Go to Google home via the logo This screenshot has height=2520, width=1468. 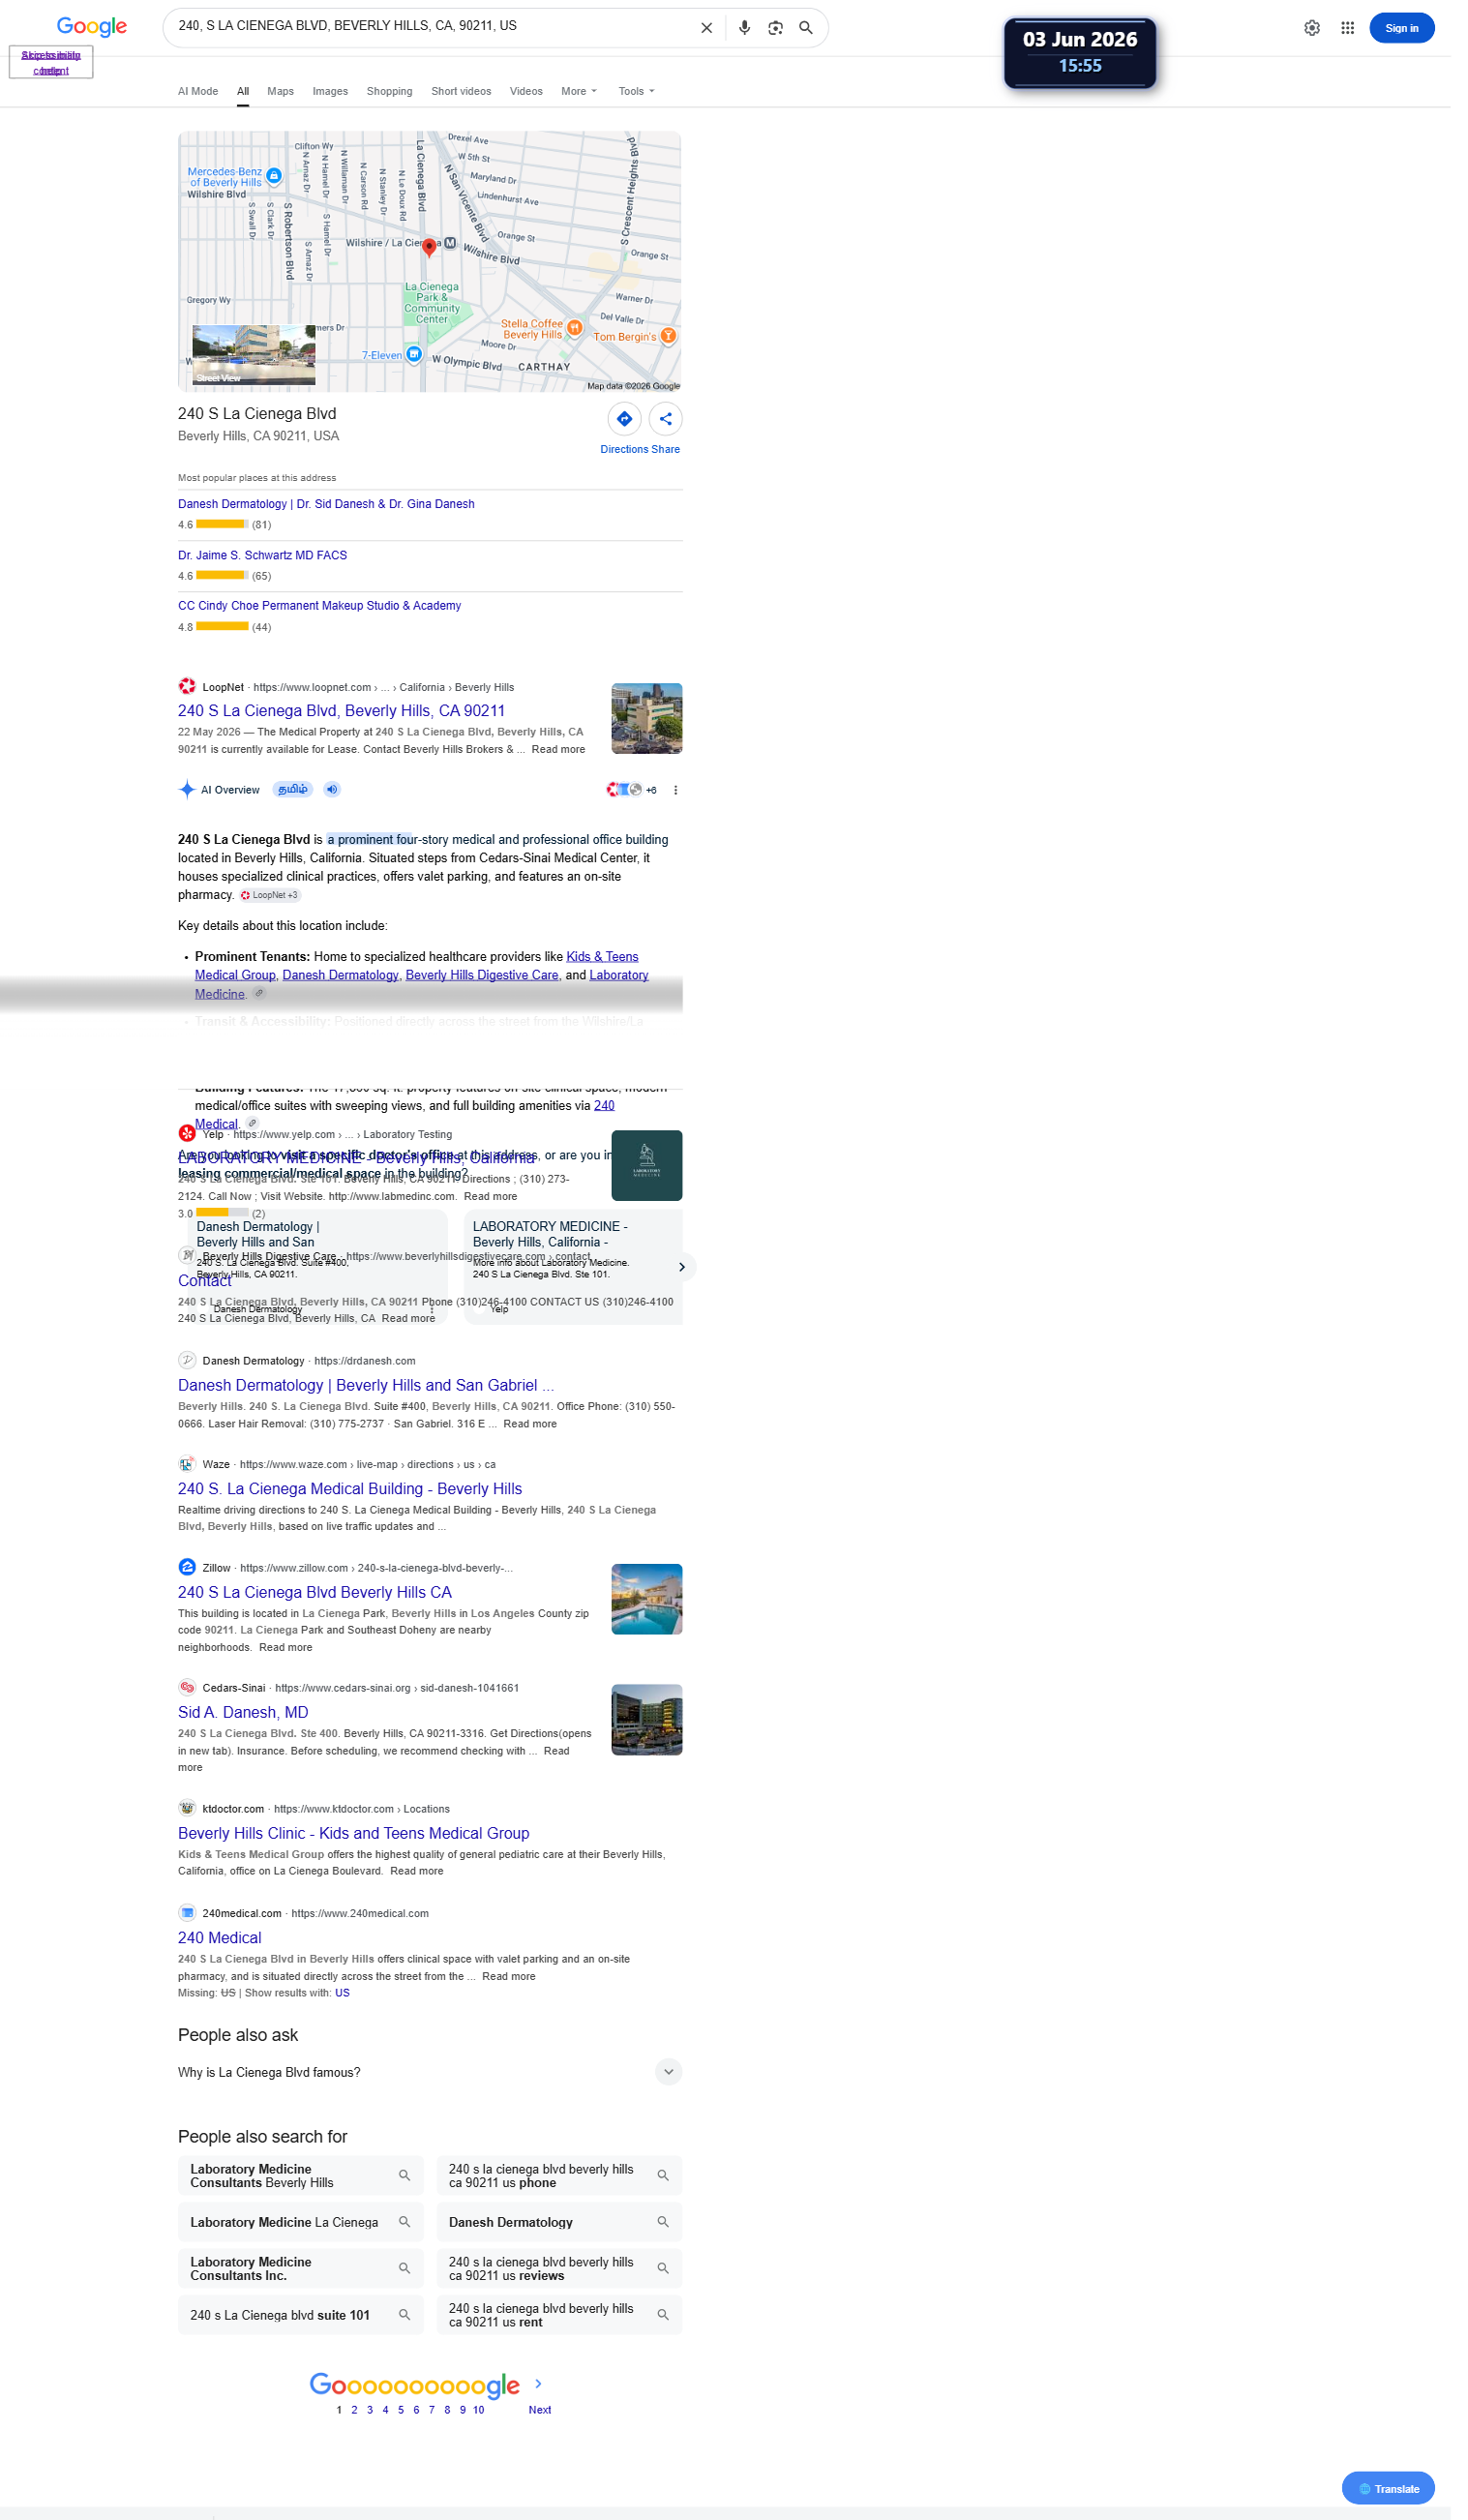(x=92, y=27)
